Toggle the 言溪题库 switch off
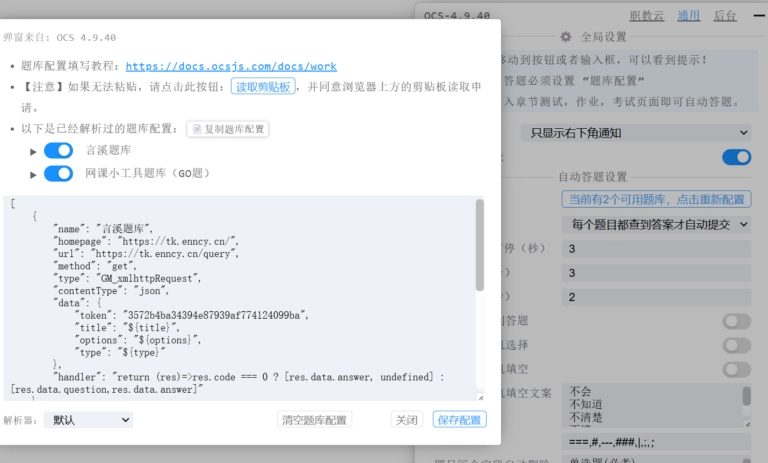768x463 pixels. pos(58,151)
